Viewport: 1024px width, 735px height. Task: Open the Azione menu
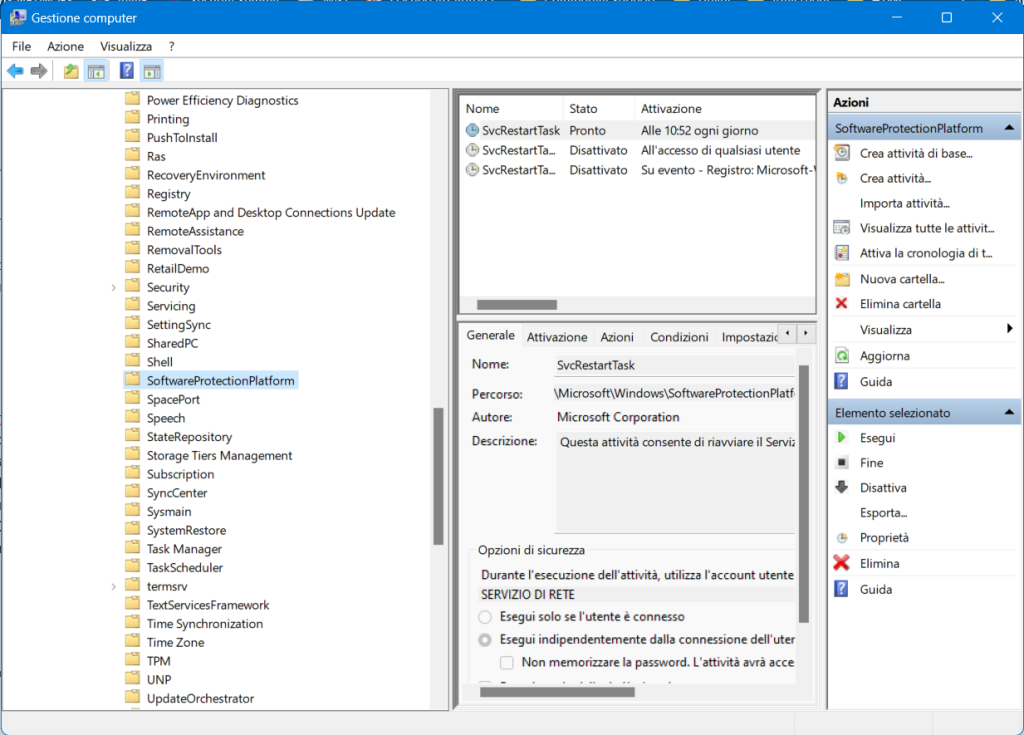click(66, 46)
